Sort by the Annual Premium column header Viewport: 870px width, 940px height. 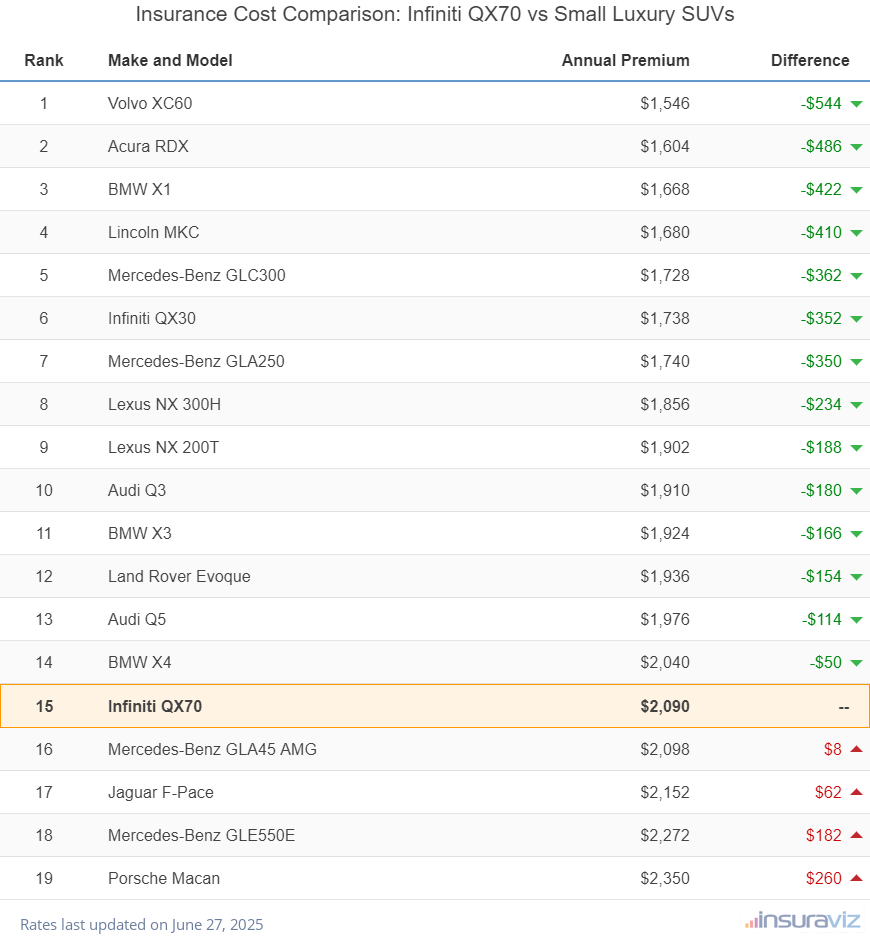pos(625,61)
